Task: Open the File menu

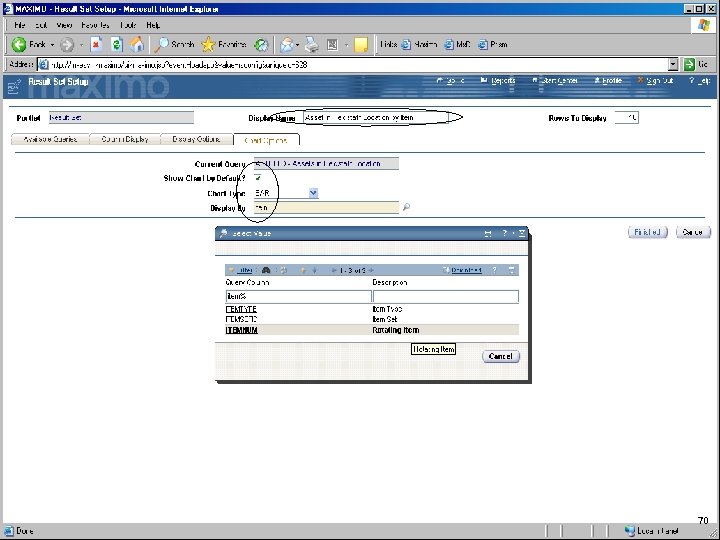Action: point(19,25)
